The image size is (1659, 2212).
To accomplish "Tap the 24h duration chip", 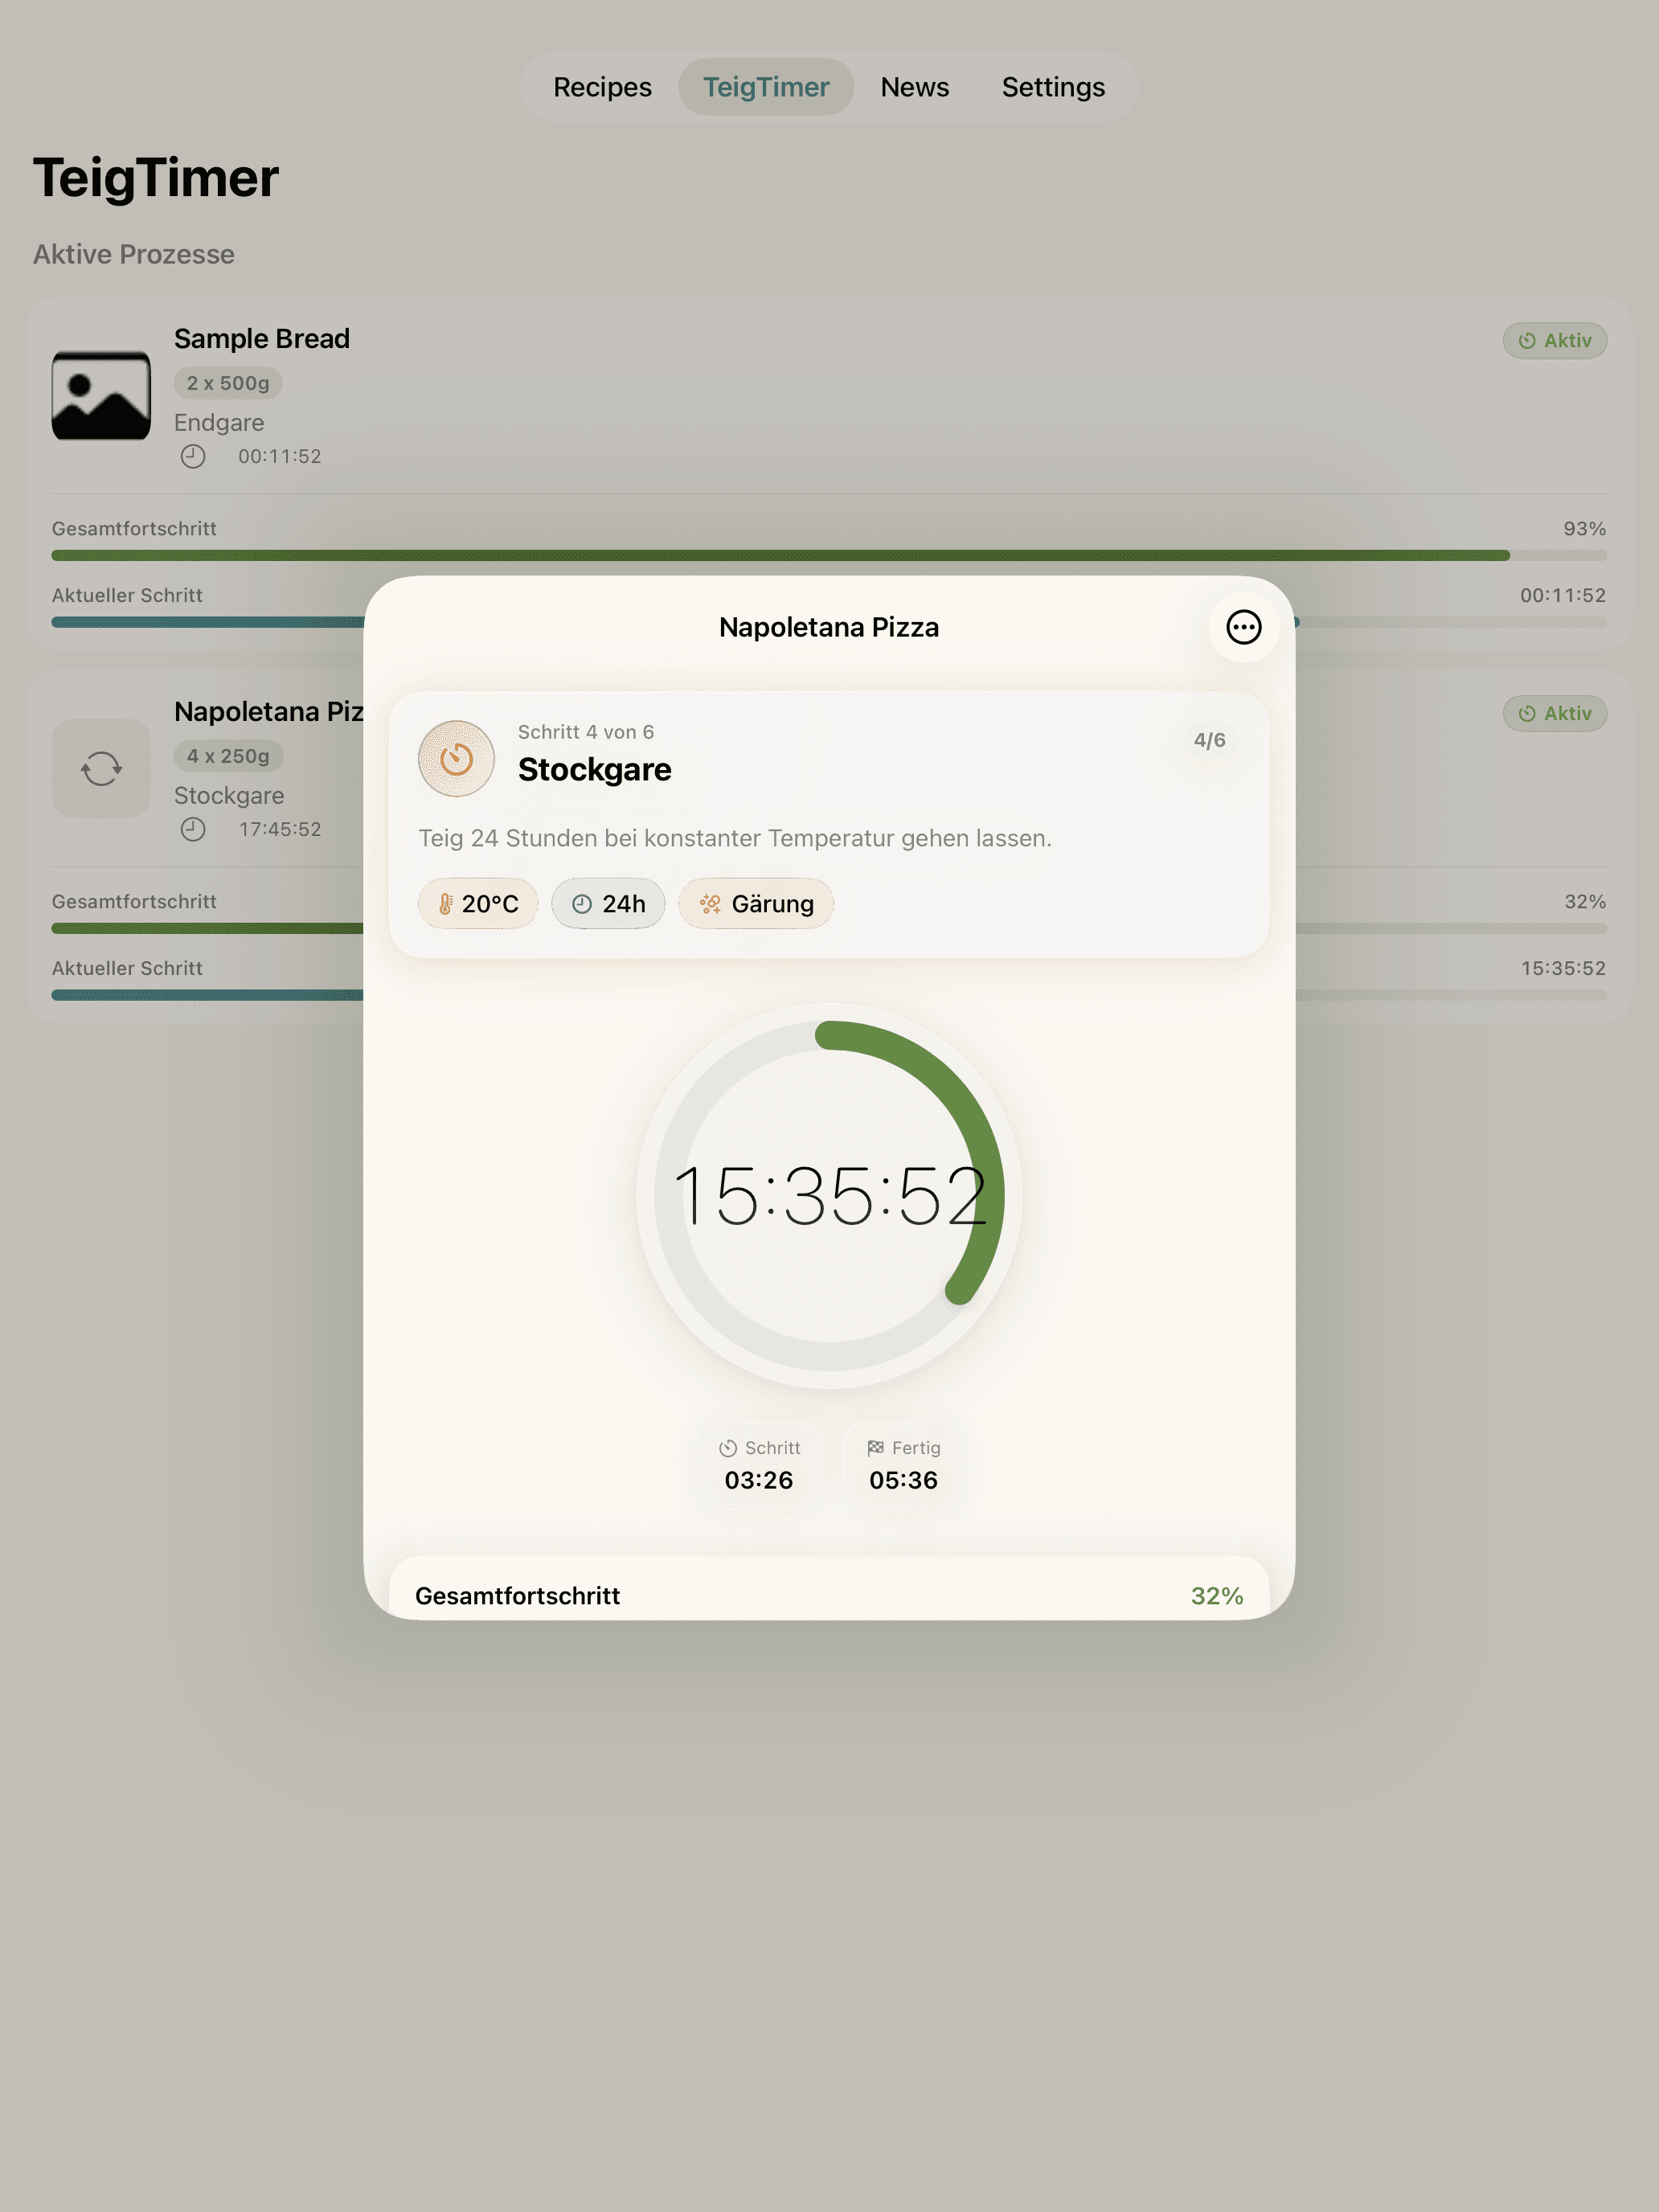I will pyautogui.click(x=608, y=904).
